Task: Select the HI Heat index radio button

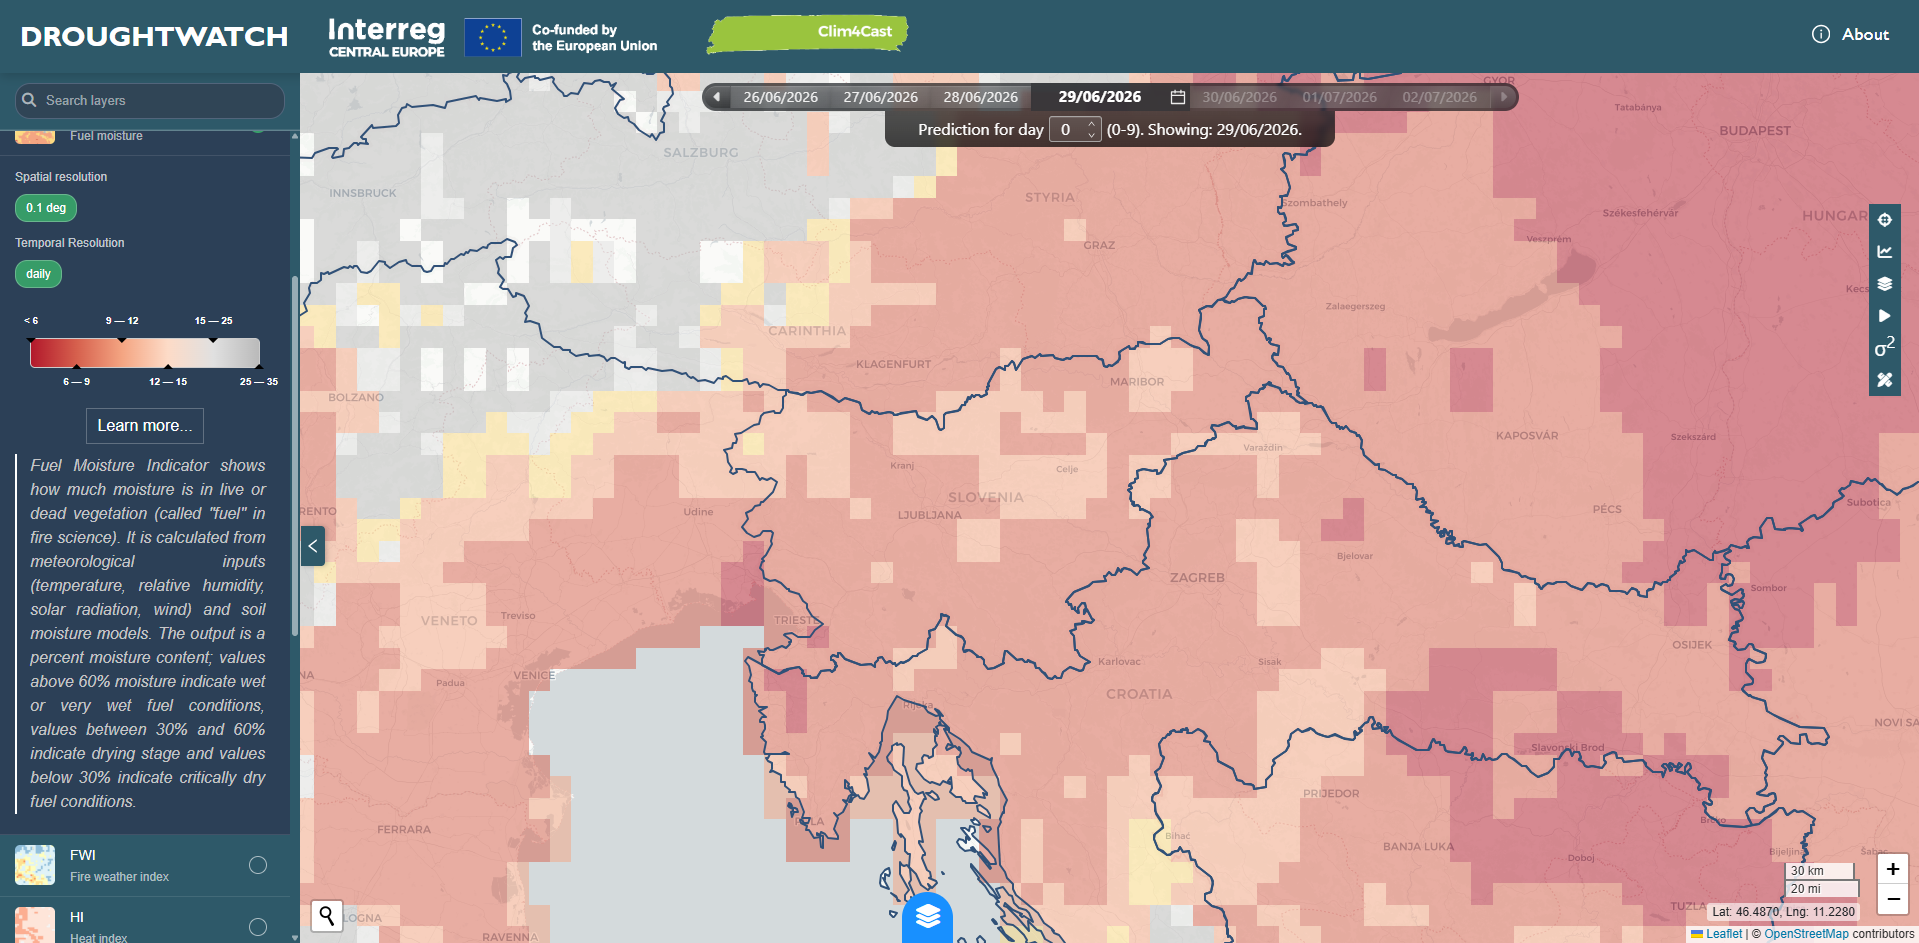Action: pos(258,927)
